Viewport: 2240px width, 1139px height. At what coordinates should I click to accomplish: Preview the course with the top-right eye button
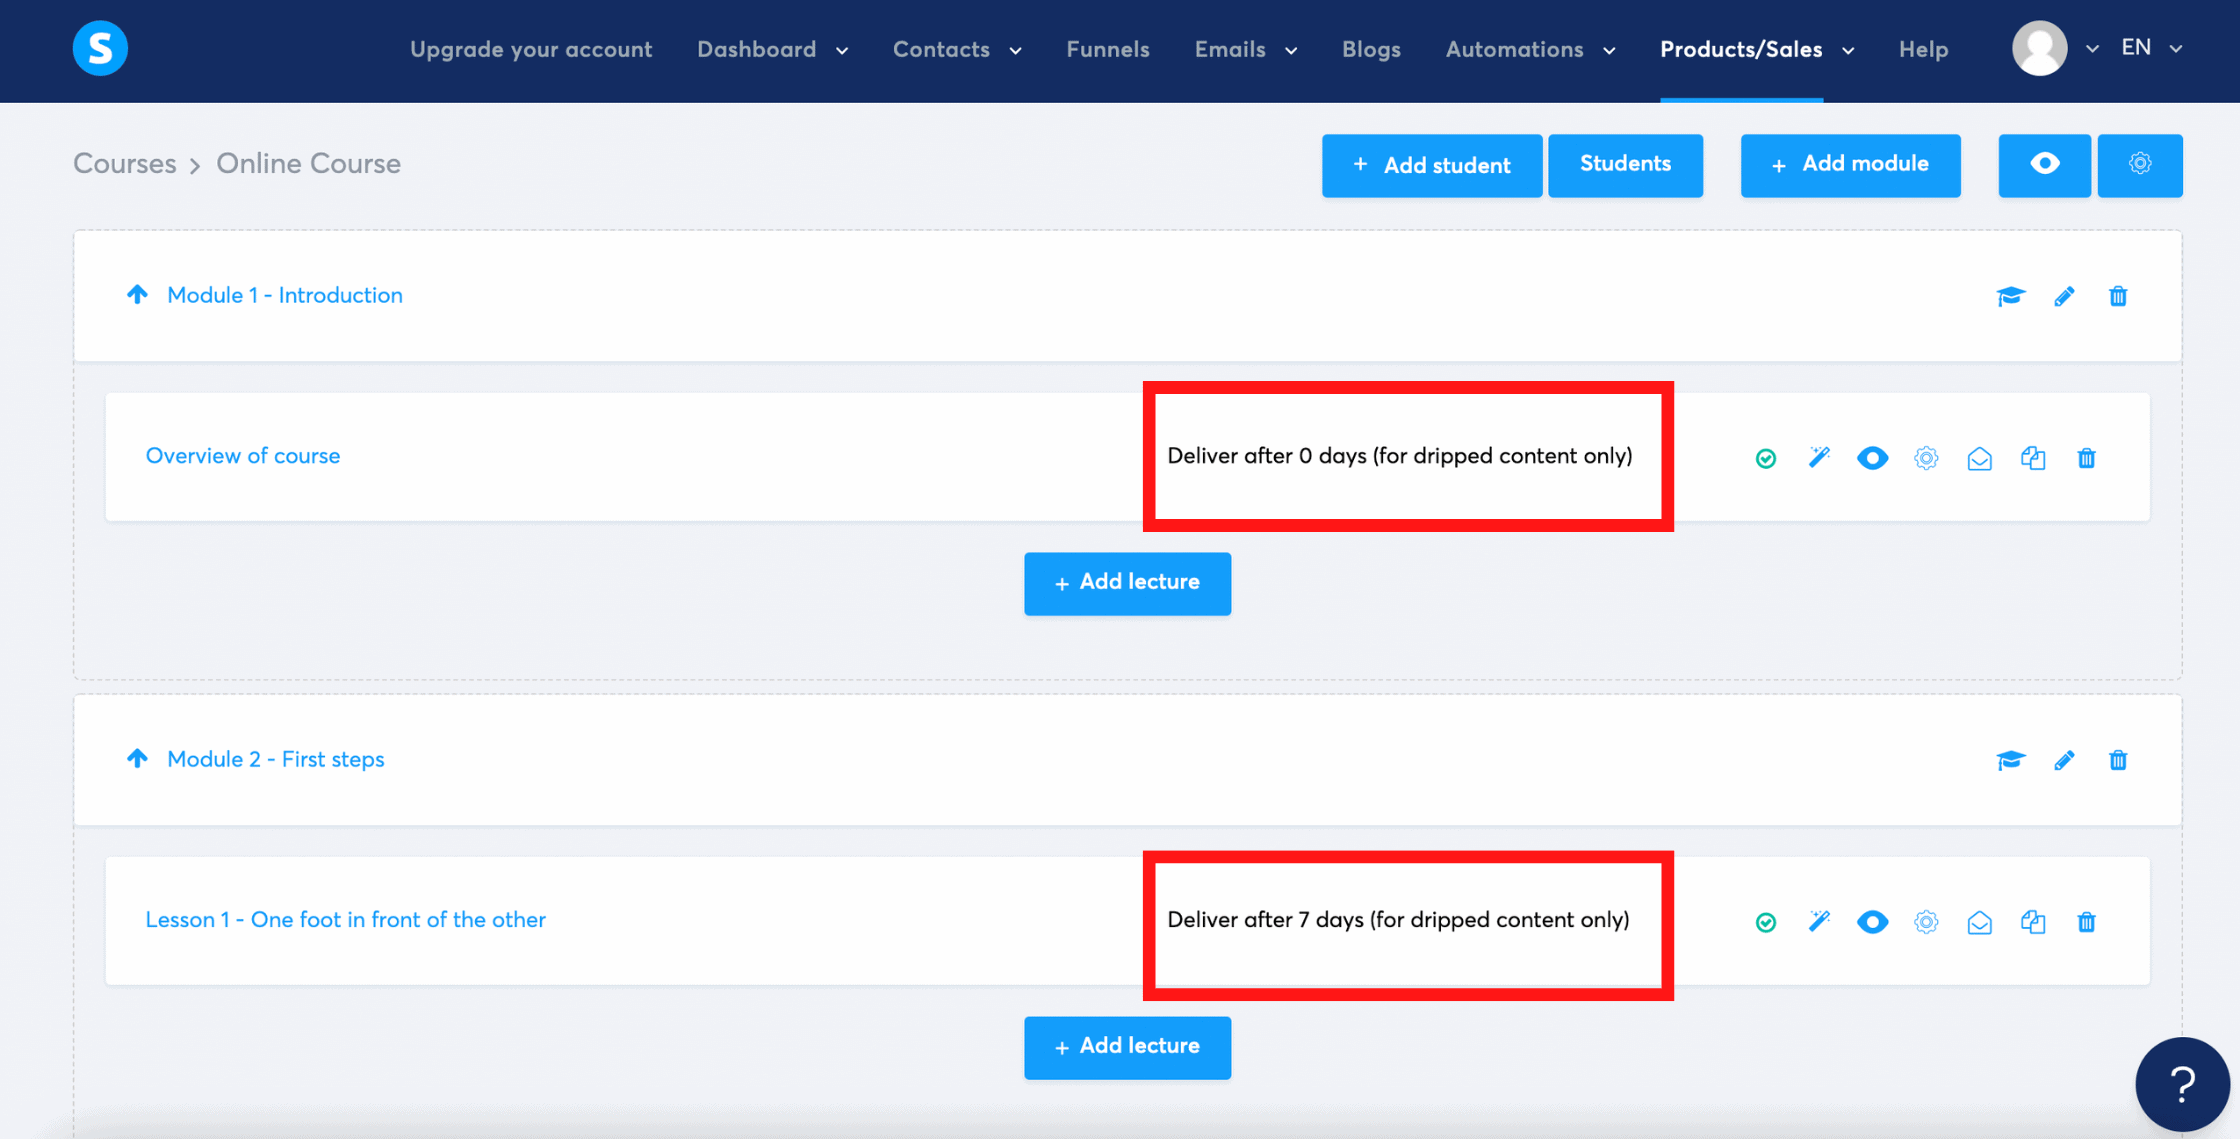(2044, 165)
